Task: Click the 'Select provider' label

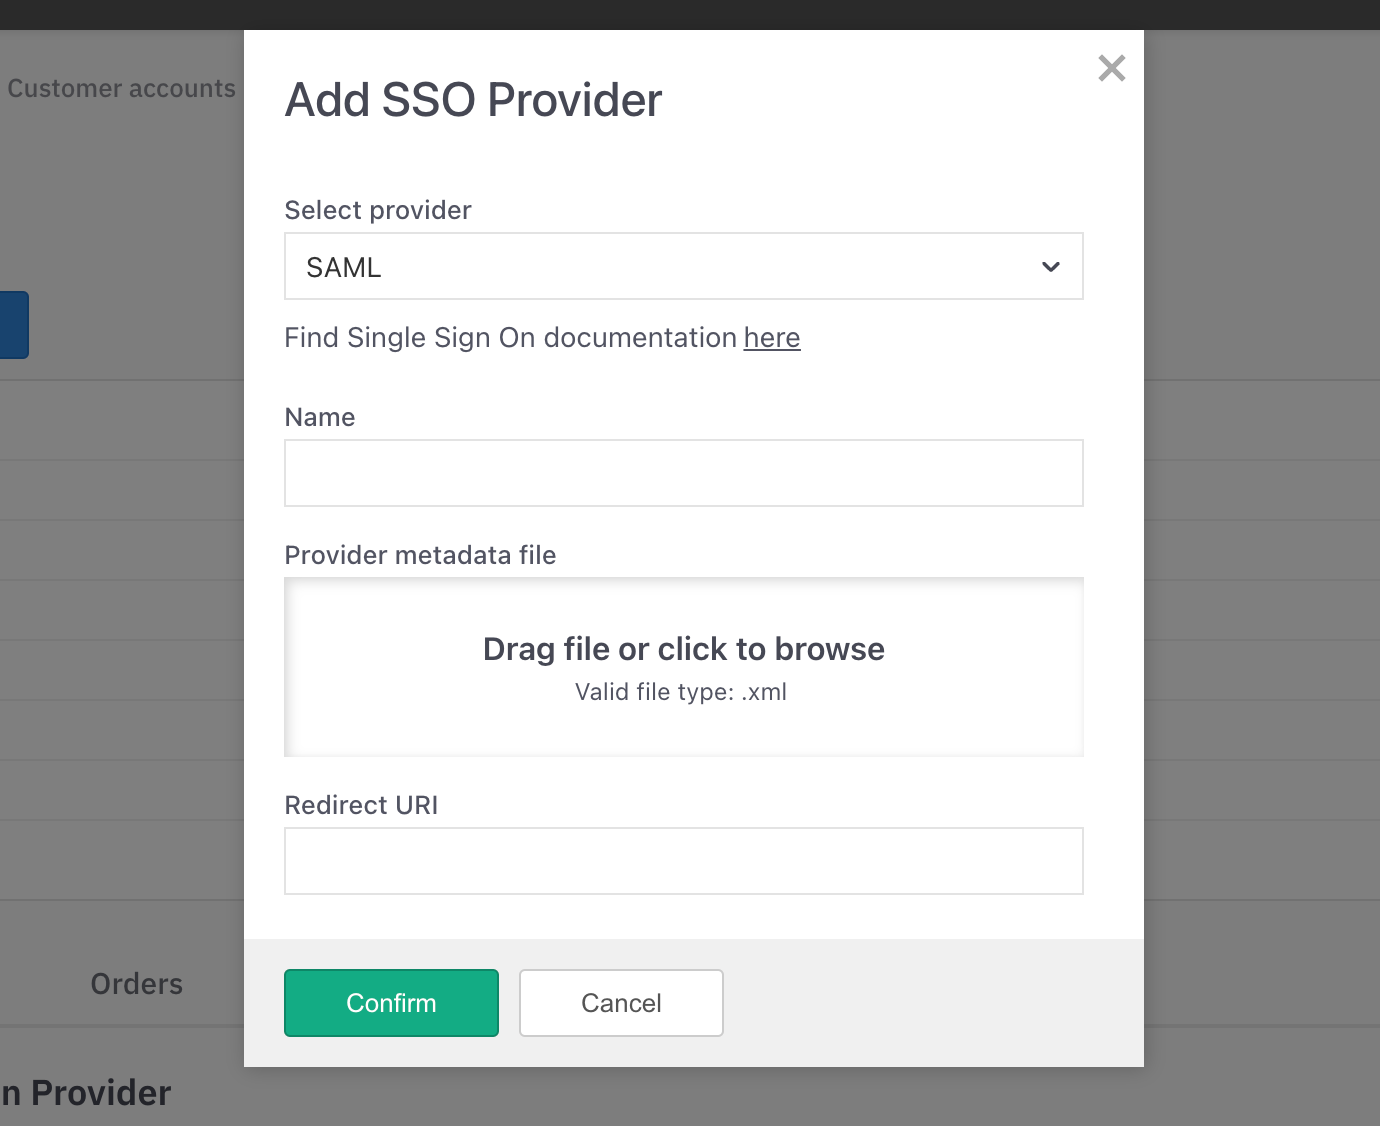Action: [378, 210]
